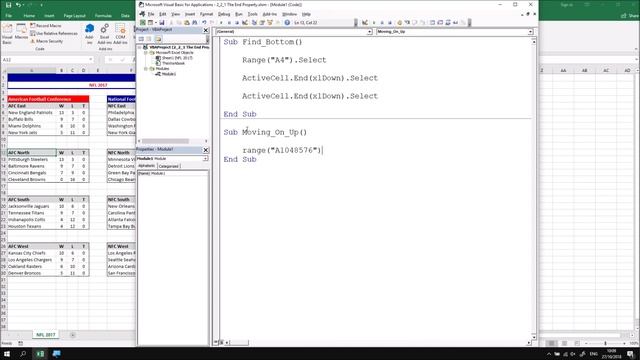Screen dimensions: 640x360
Task: Click Macro Security in Excel ribbon
Action: 47,41
